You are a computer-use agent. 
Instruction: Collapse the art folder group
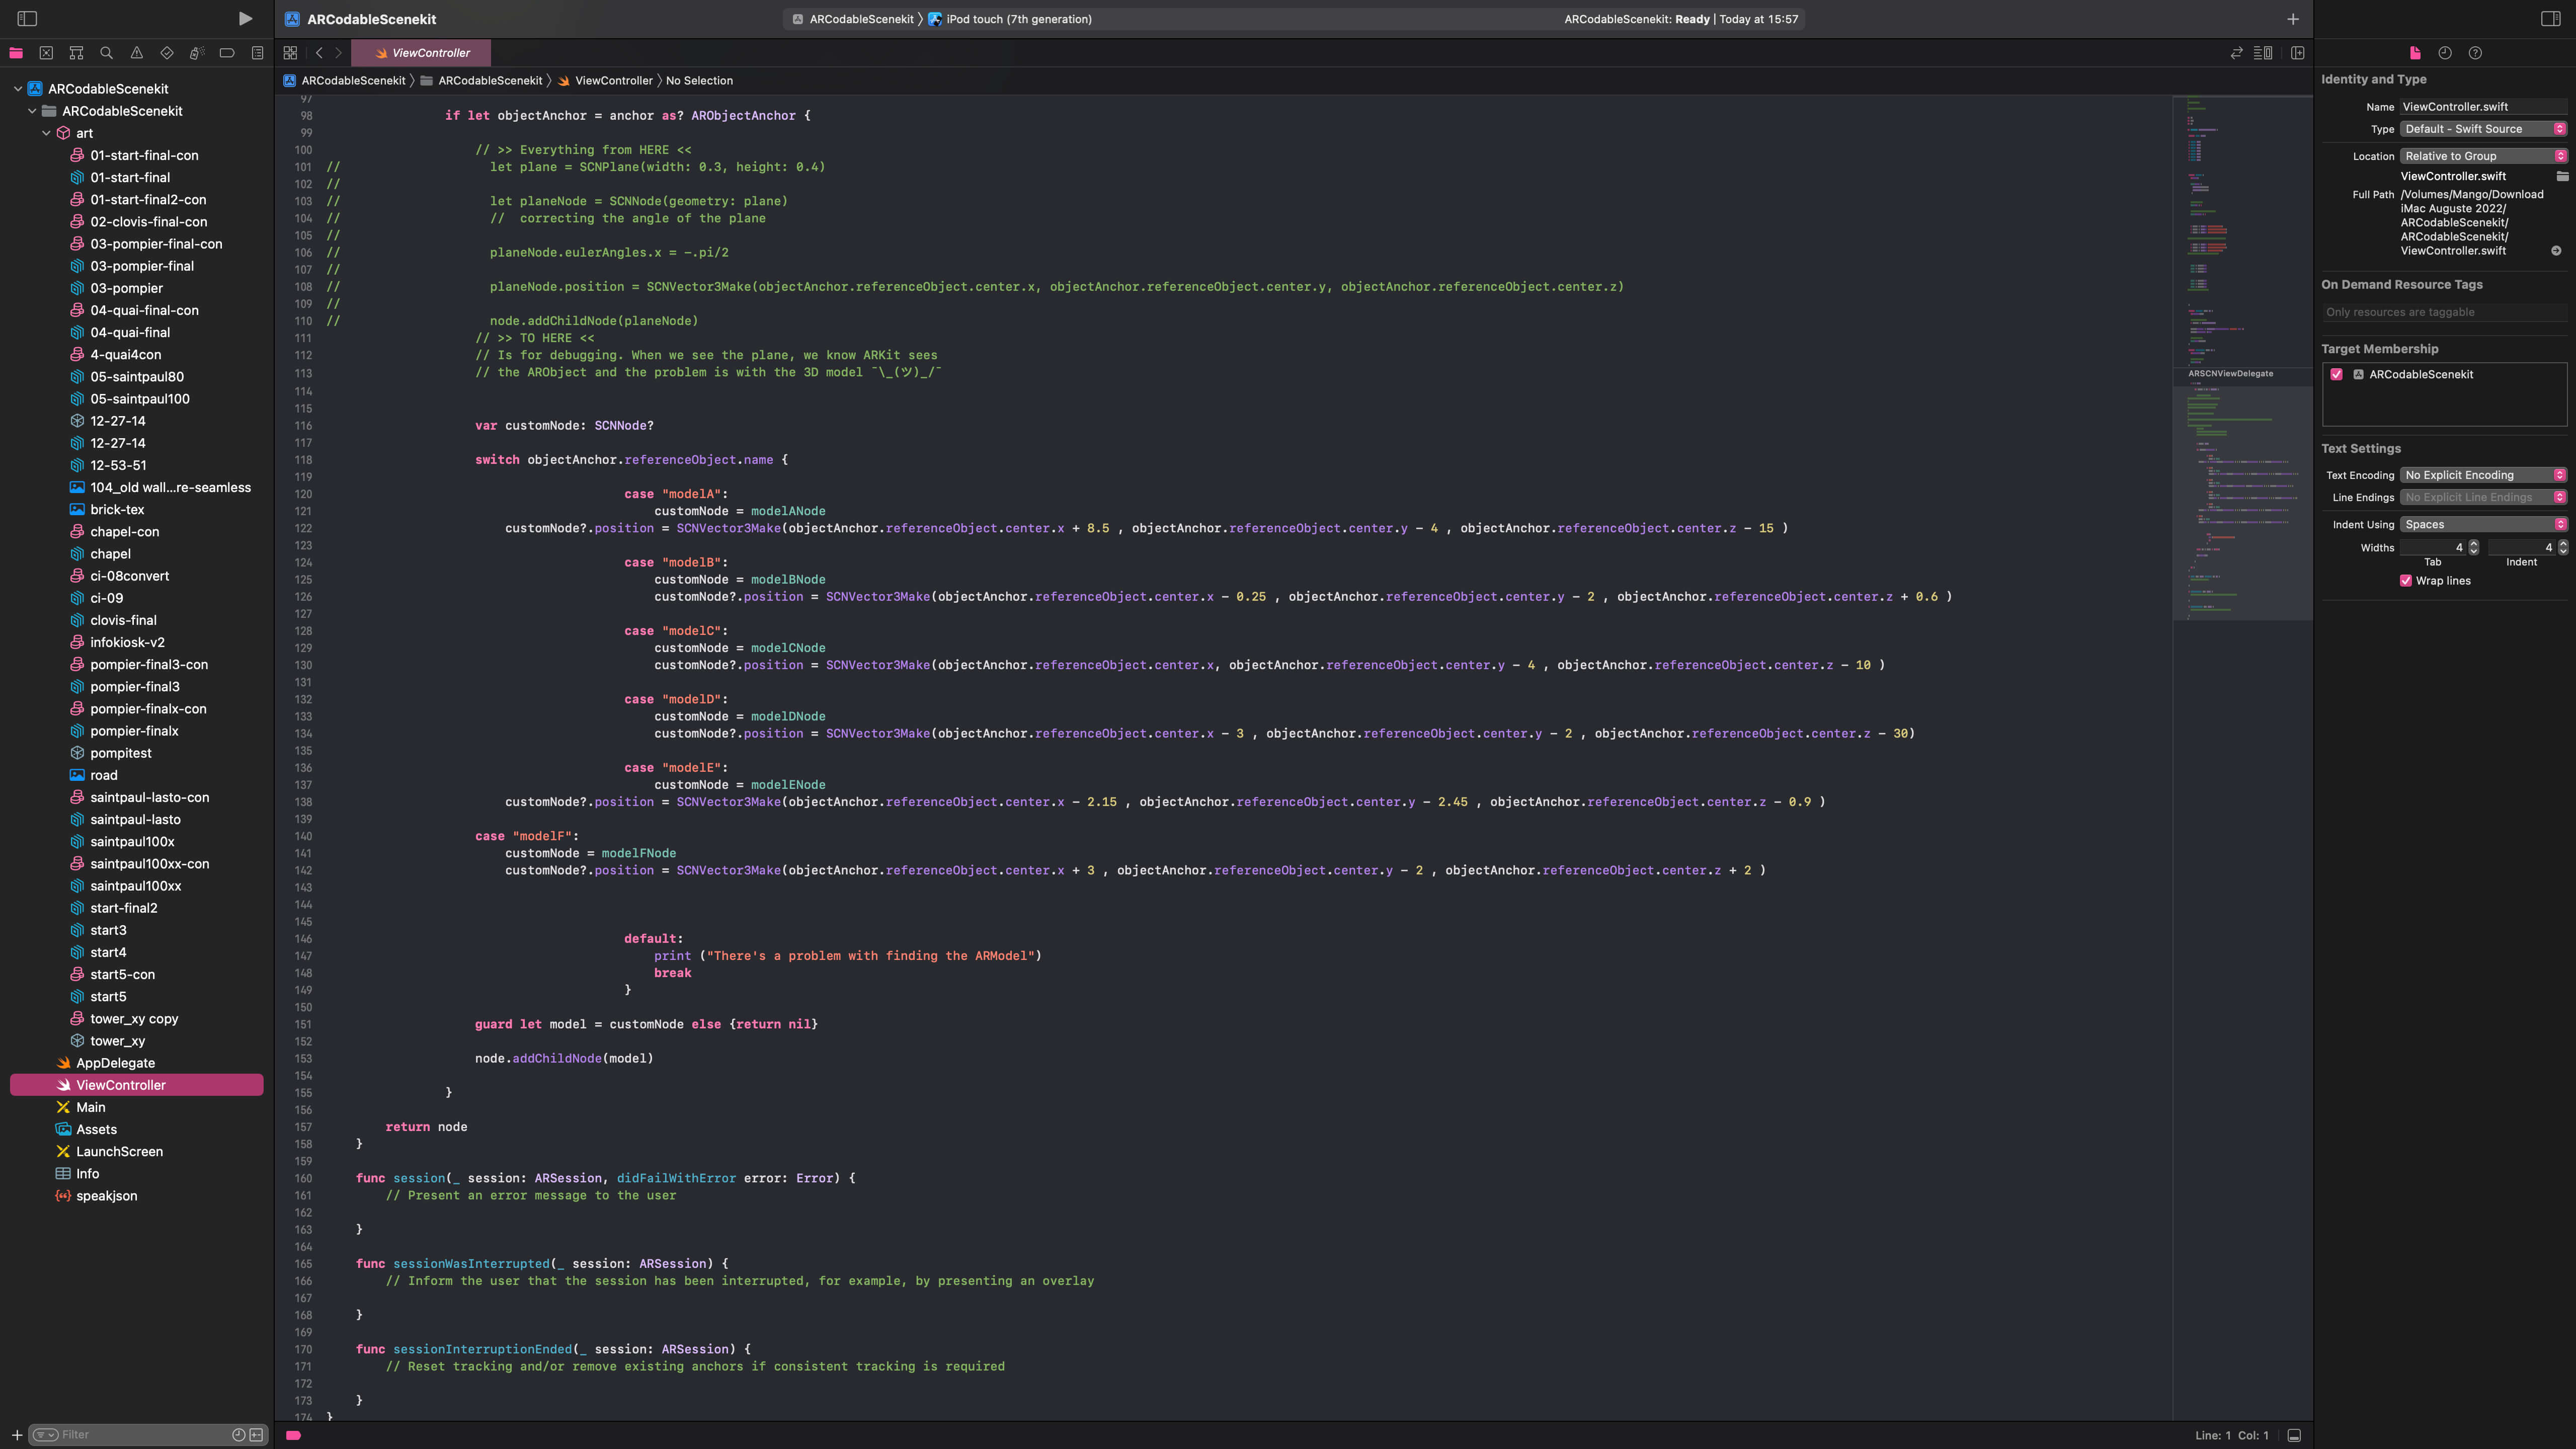coord(46,133)
